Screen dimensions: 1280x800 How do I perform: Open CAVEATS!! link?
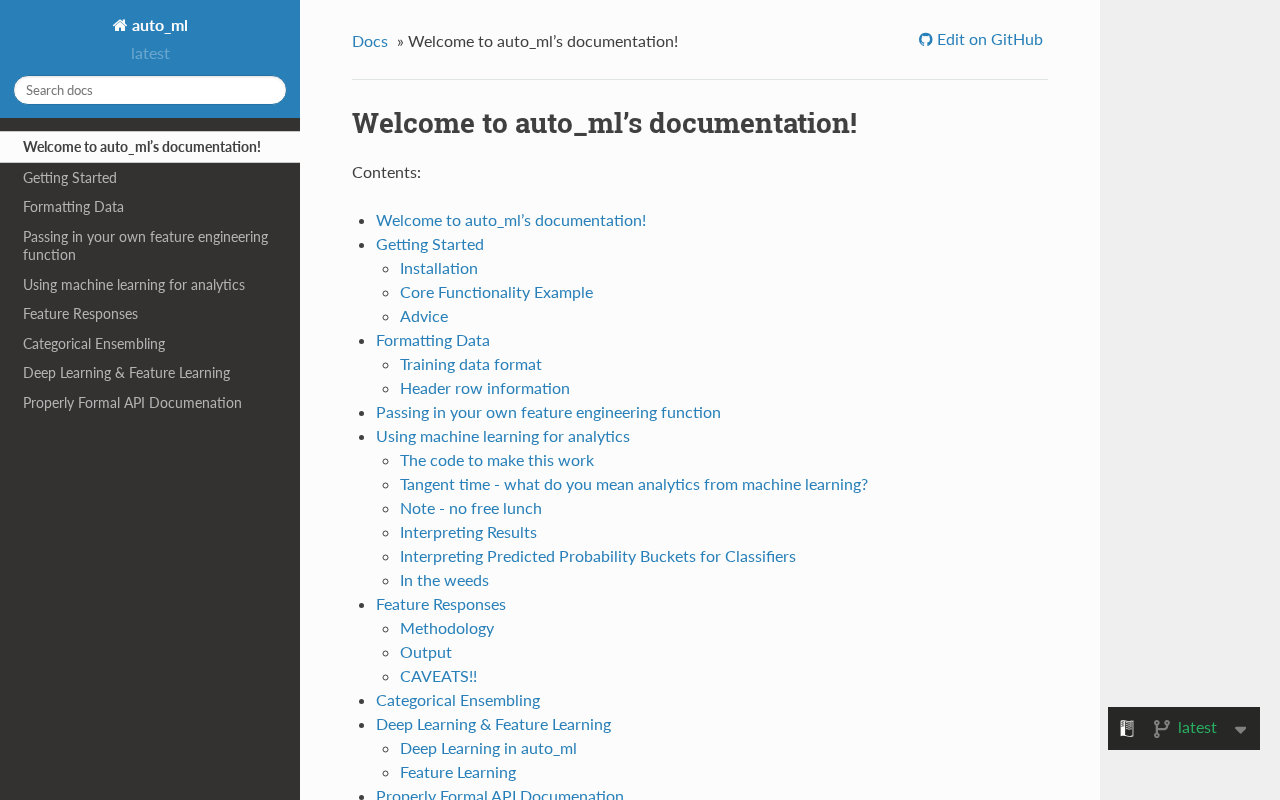(438, 676)
